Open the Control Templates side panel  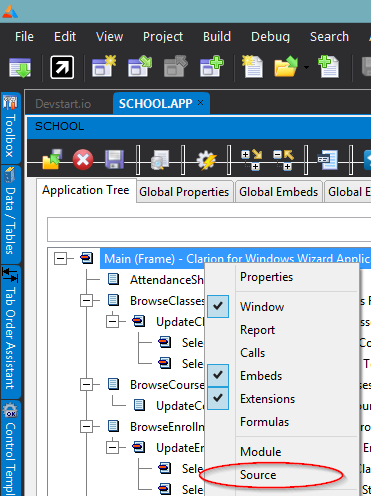(11, 448)
